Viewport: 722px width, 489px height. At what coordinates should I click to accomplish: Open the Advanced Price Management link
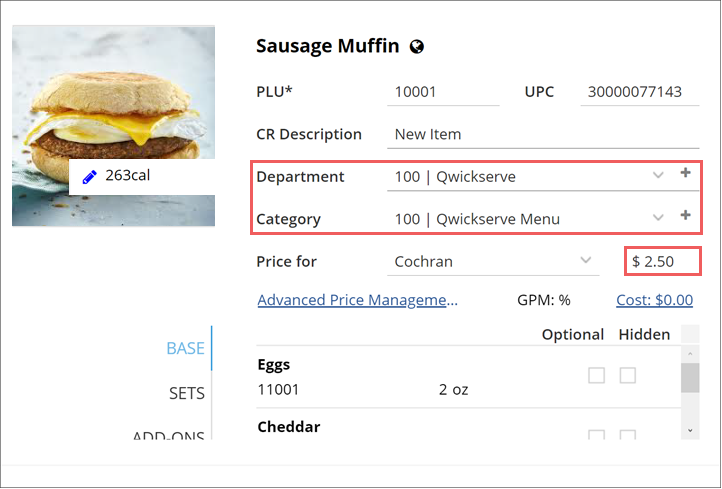tap(358, 300)
